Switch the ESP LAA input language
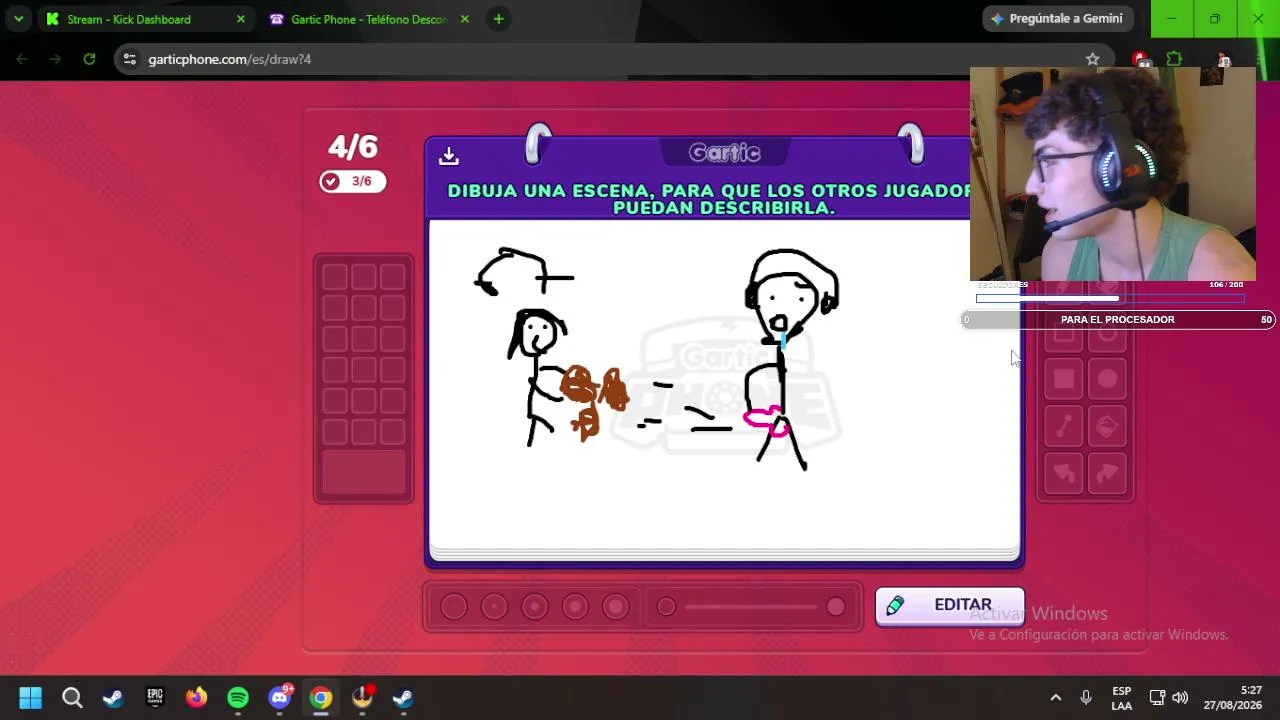The image size is (1280, 720). [1122, 698]
